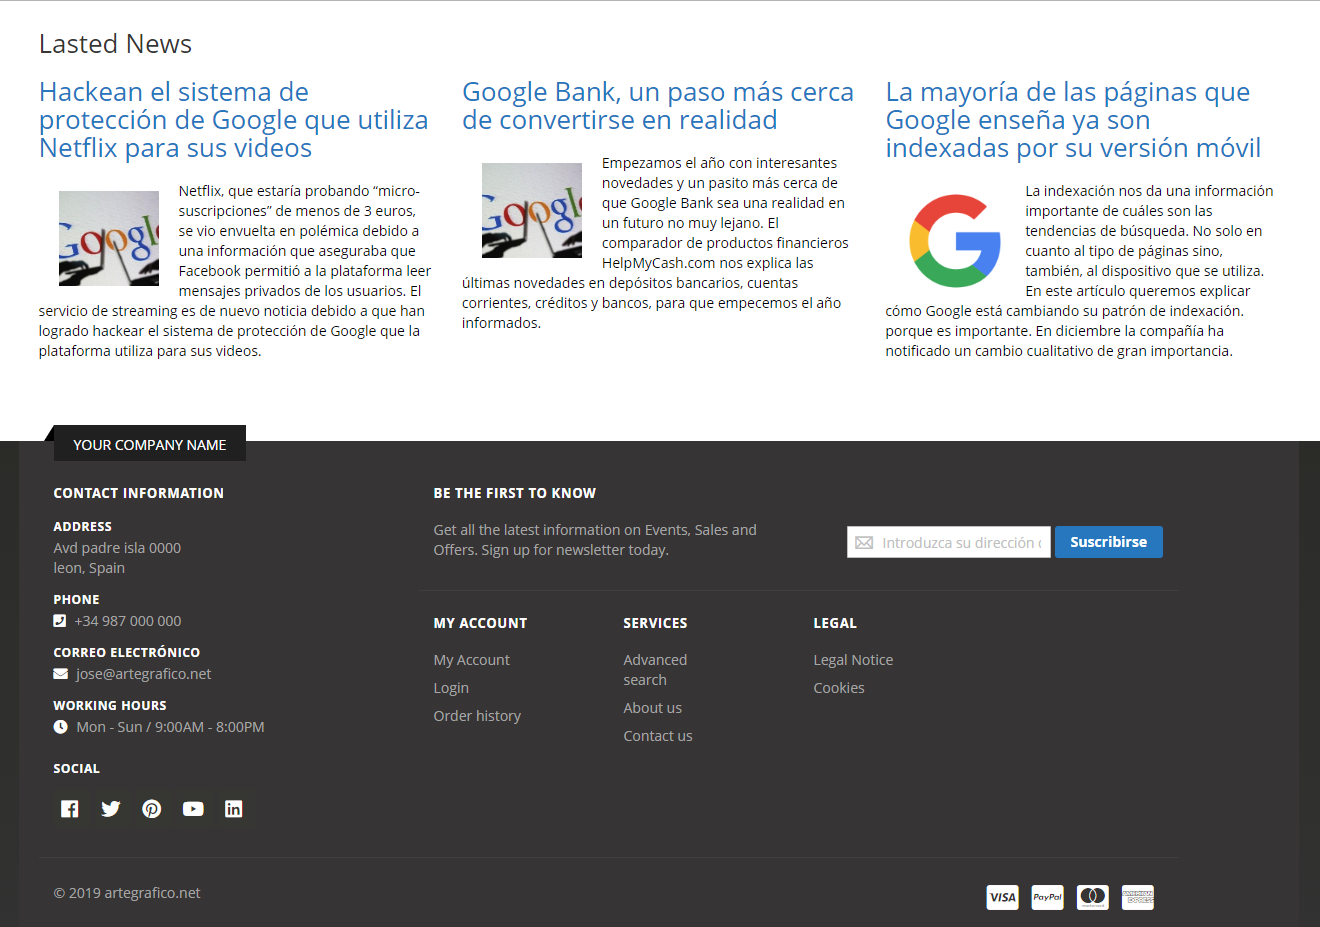Click the Visa payment icon
The height and width of the screenshot is (927, 1320).
[x=1002, y=897]
